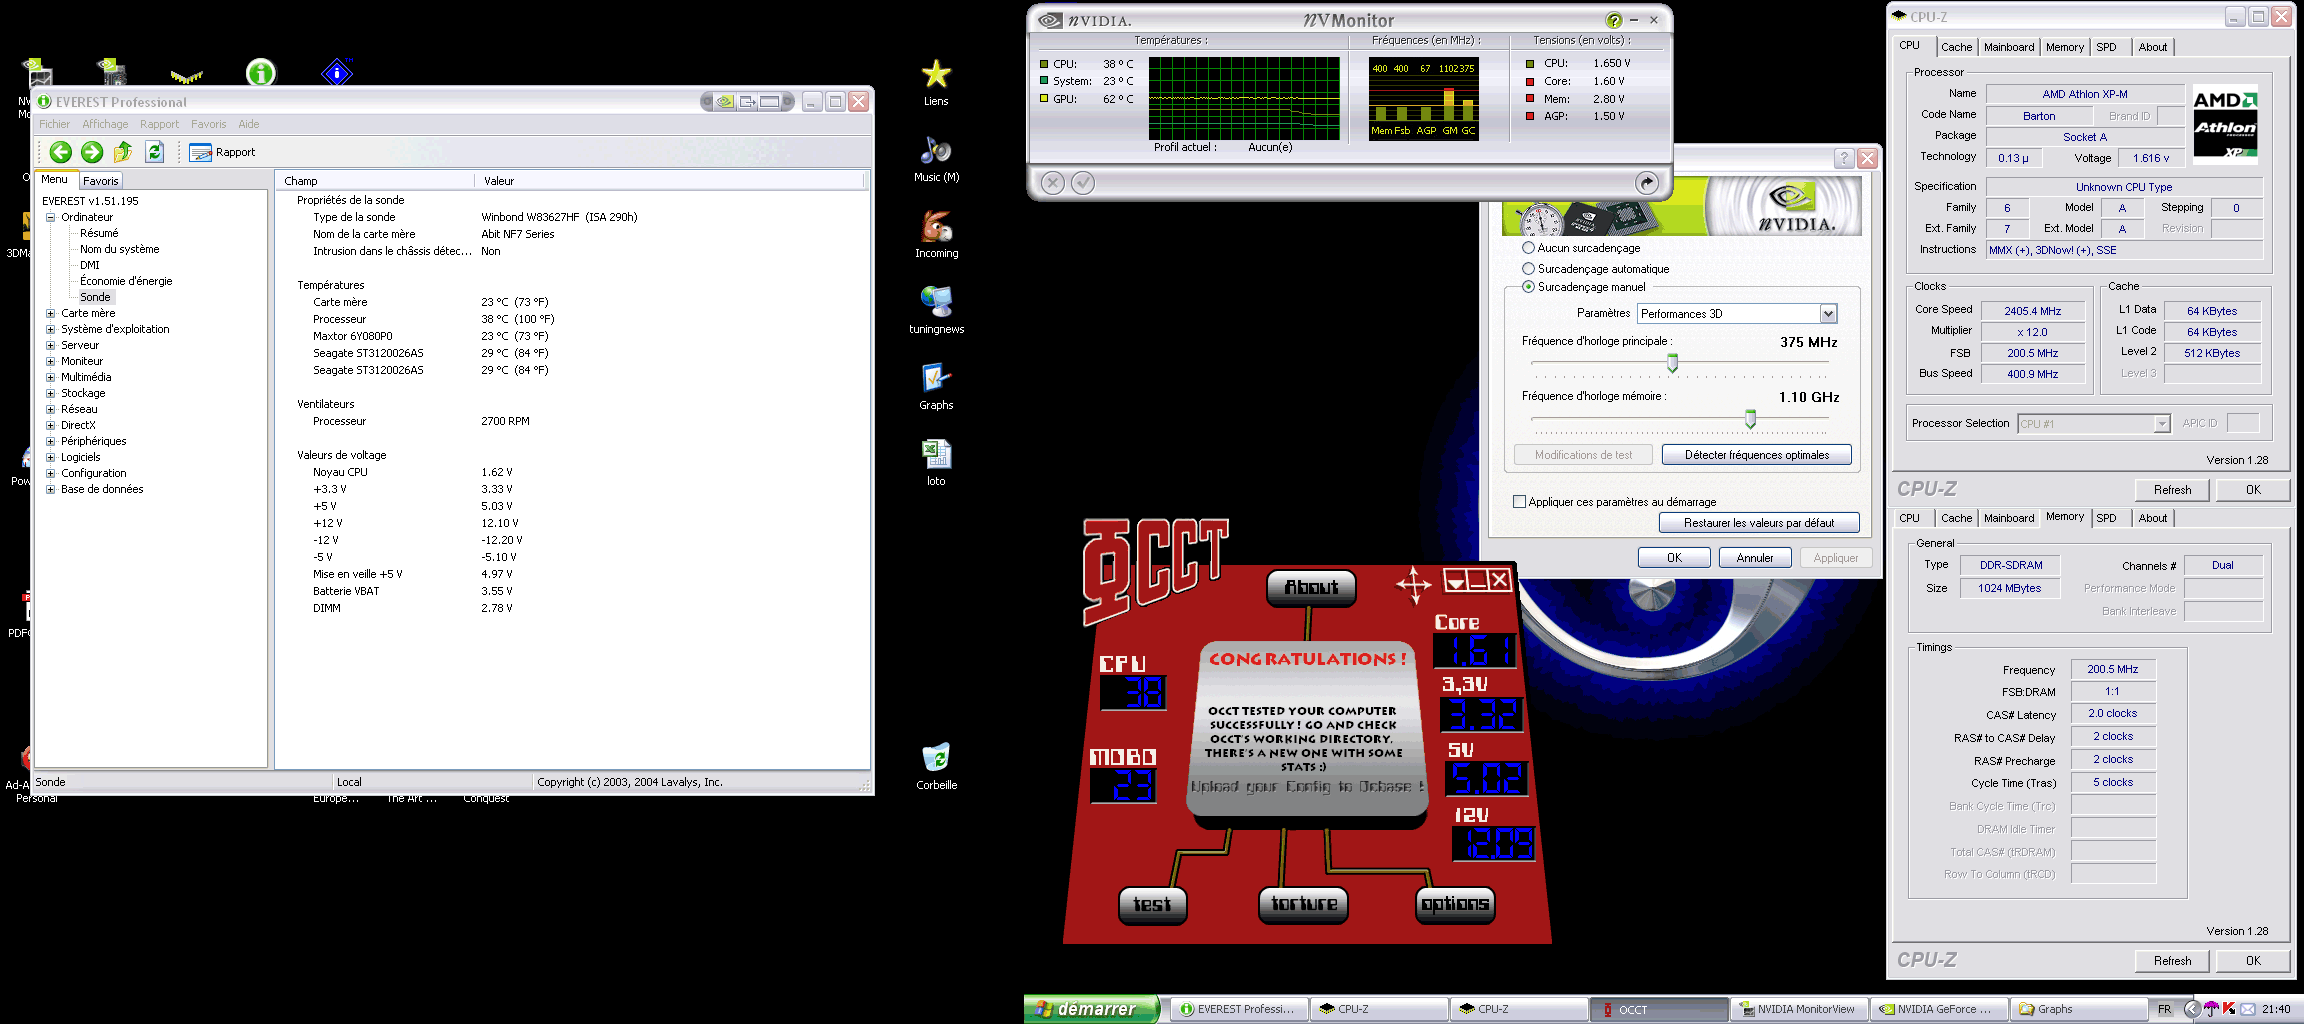Click the EVEREST folder up-level icon

click(123, 152)
